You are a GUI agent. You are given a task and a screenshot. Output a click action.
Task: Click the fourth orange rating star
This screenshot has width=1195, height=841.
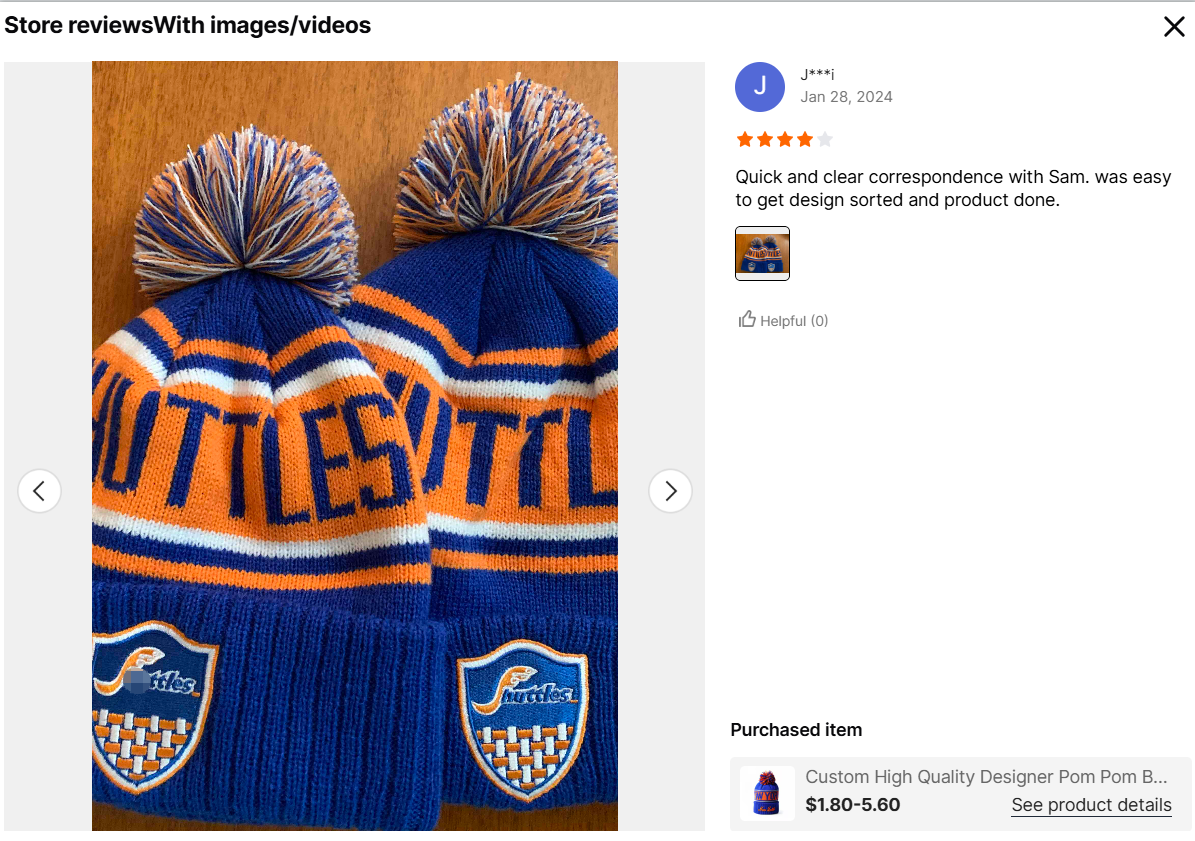pos(805,139)
